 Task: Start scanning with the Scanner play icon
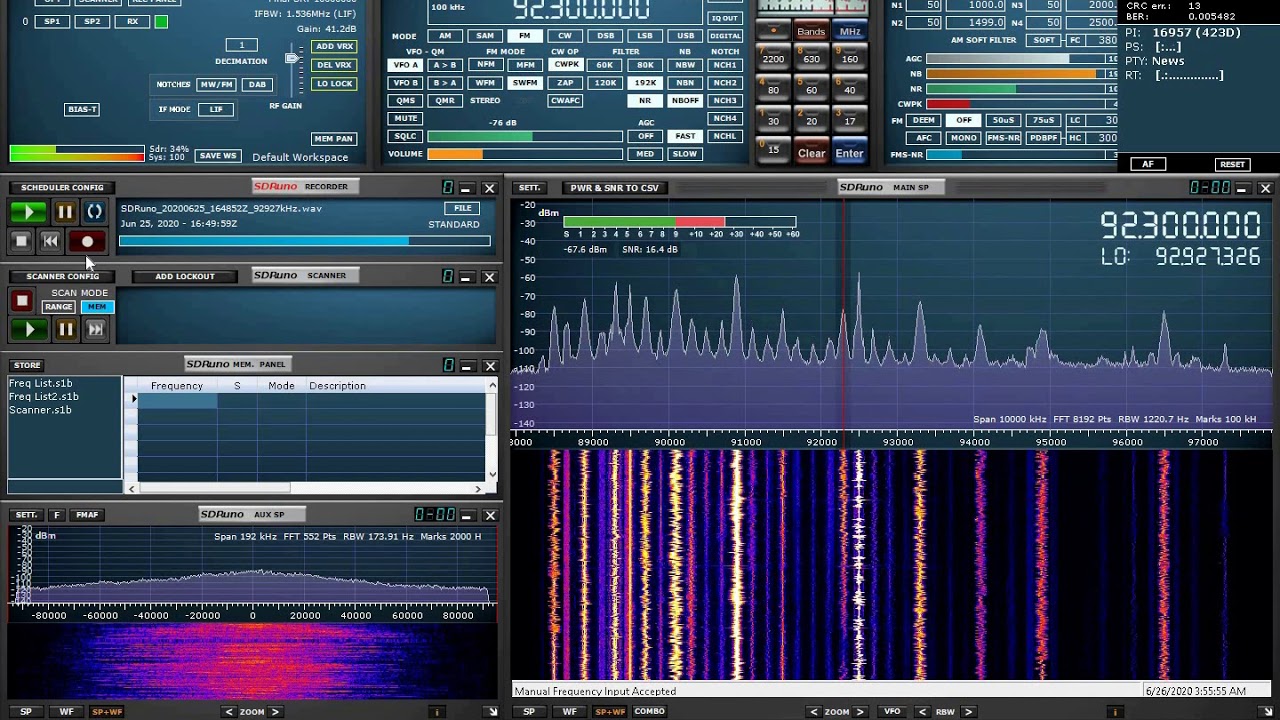coord(29,329)
